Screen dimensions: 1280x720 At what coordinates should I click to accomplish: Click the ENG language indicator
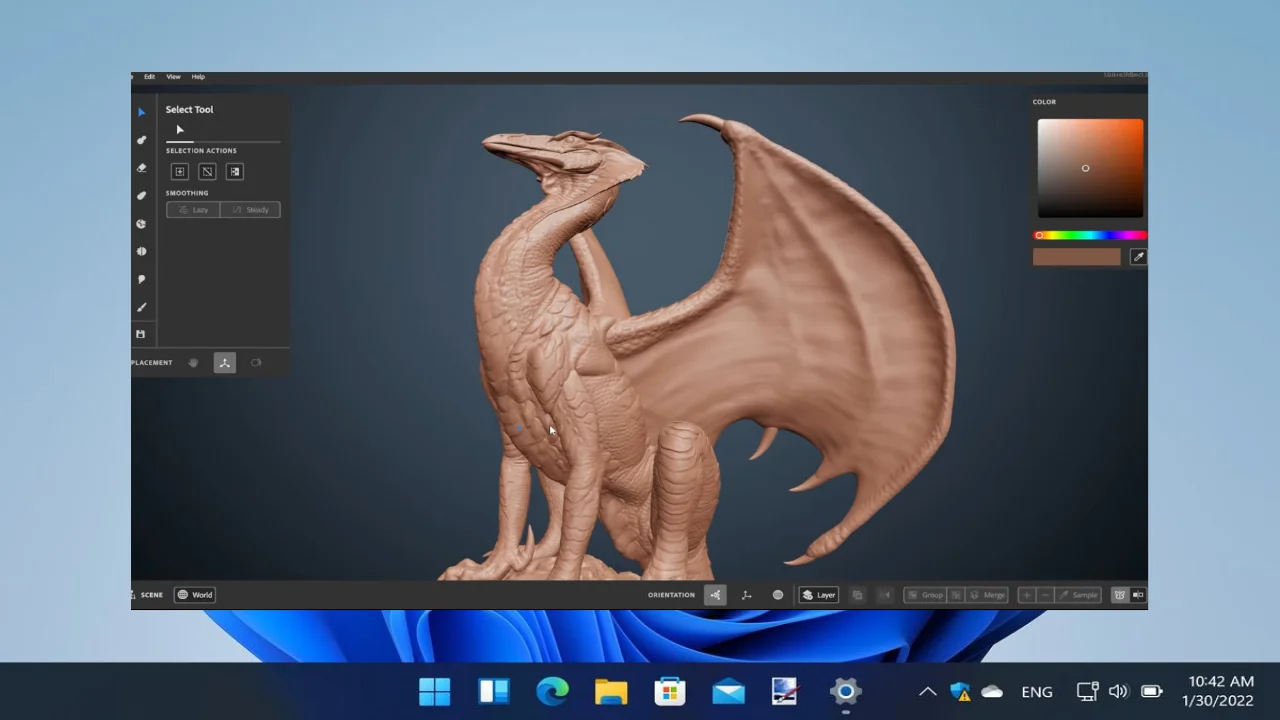pos(1037,691)
